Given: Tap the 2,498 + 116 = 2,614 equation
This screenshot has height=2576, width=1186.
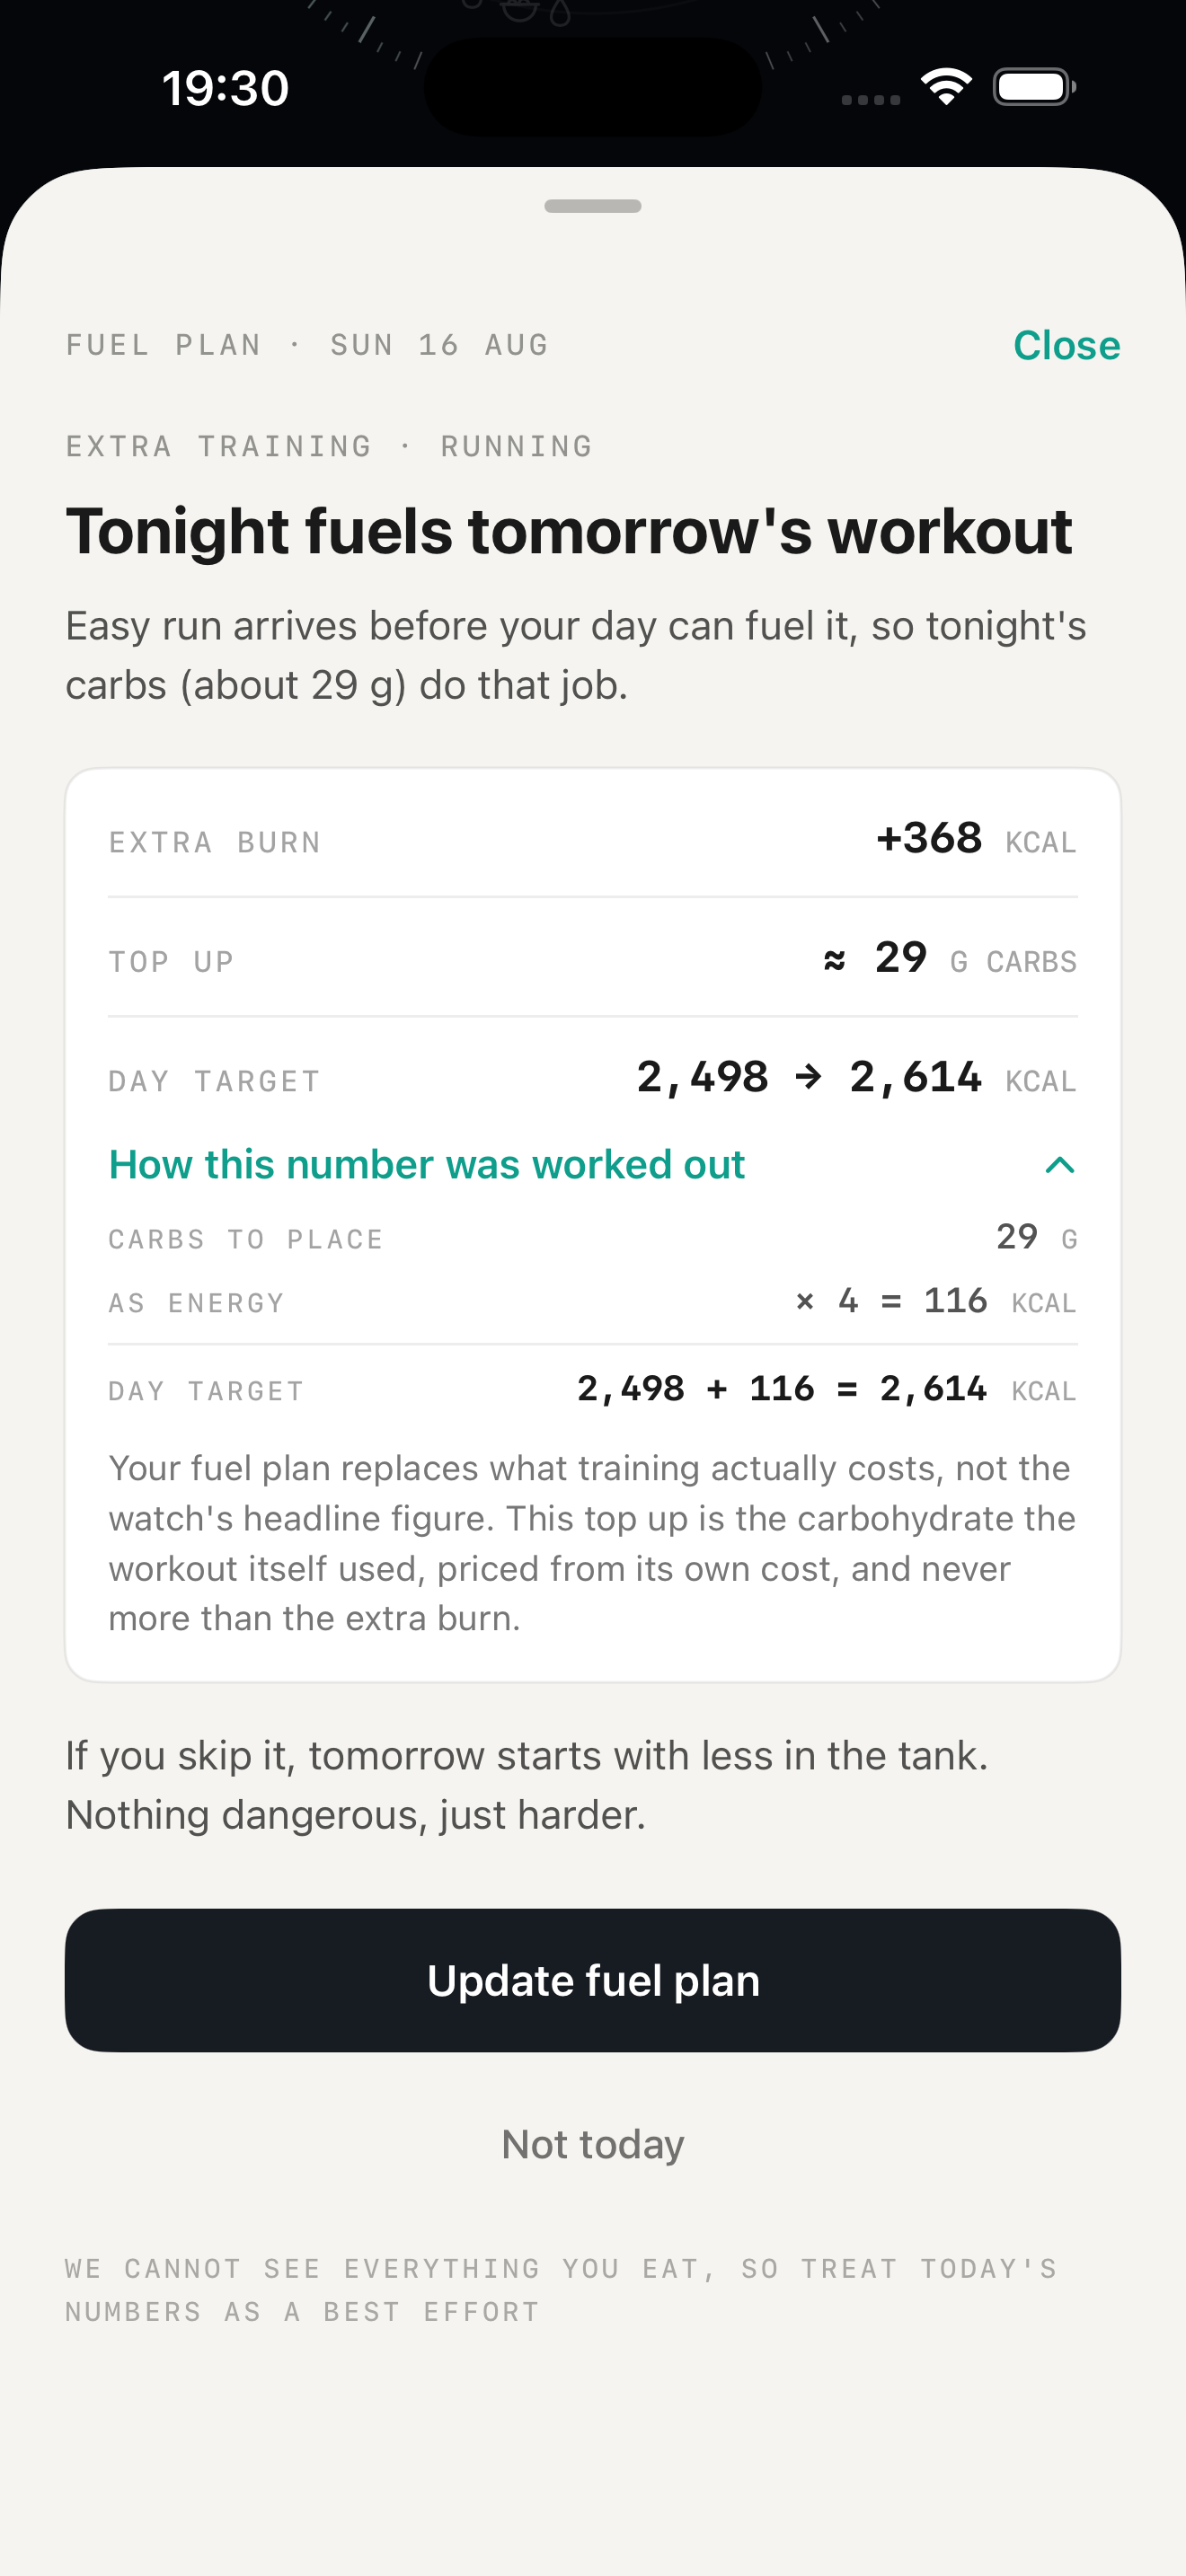Looking at the screenshot, I should [x=781, y=1389].
